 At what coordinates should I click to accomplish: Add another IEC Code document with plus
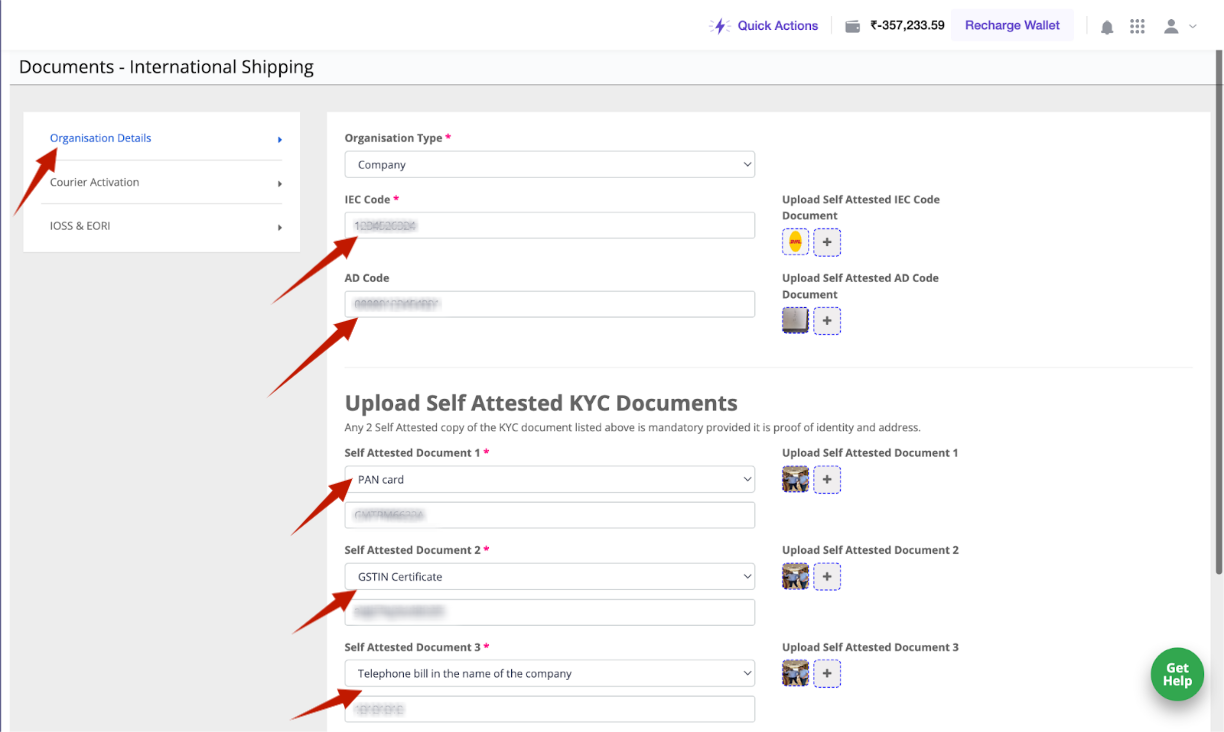[x=827, y=242]
